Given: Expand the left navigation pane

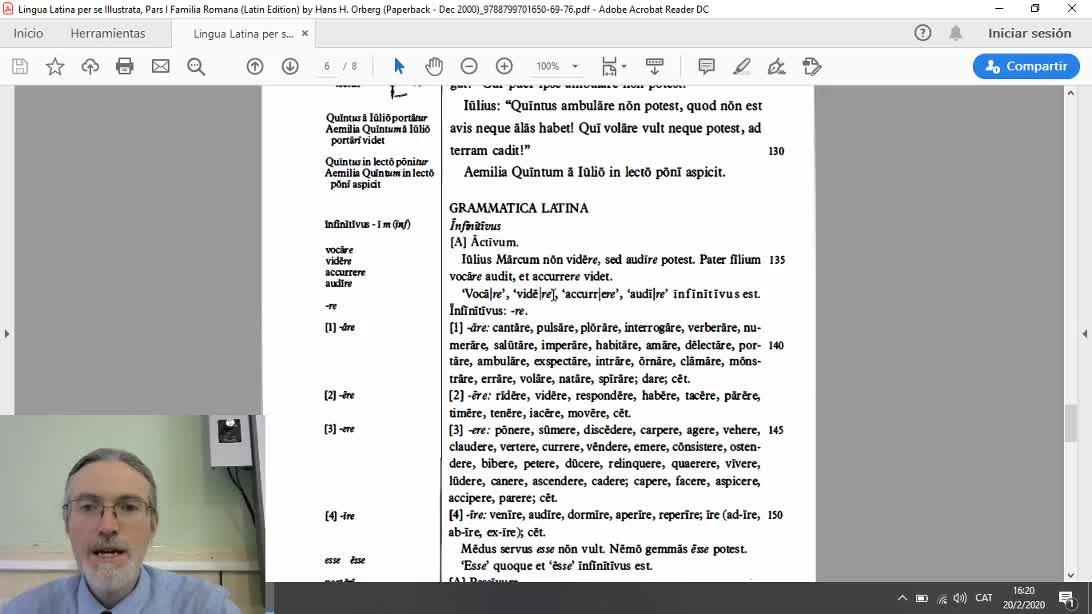Looking at the screenshot, I should pos(7,333).
